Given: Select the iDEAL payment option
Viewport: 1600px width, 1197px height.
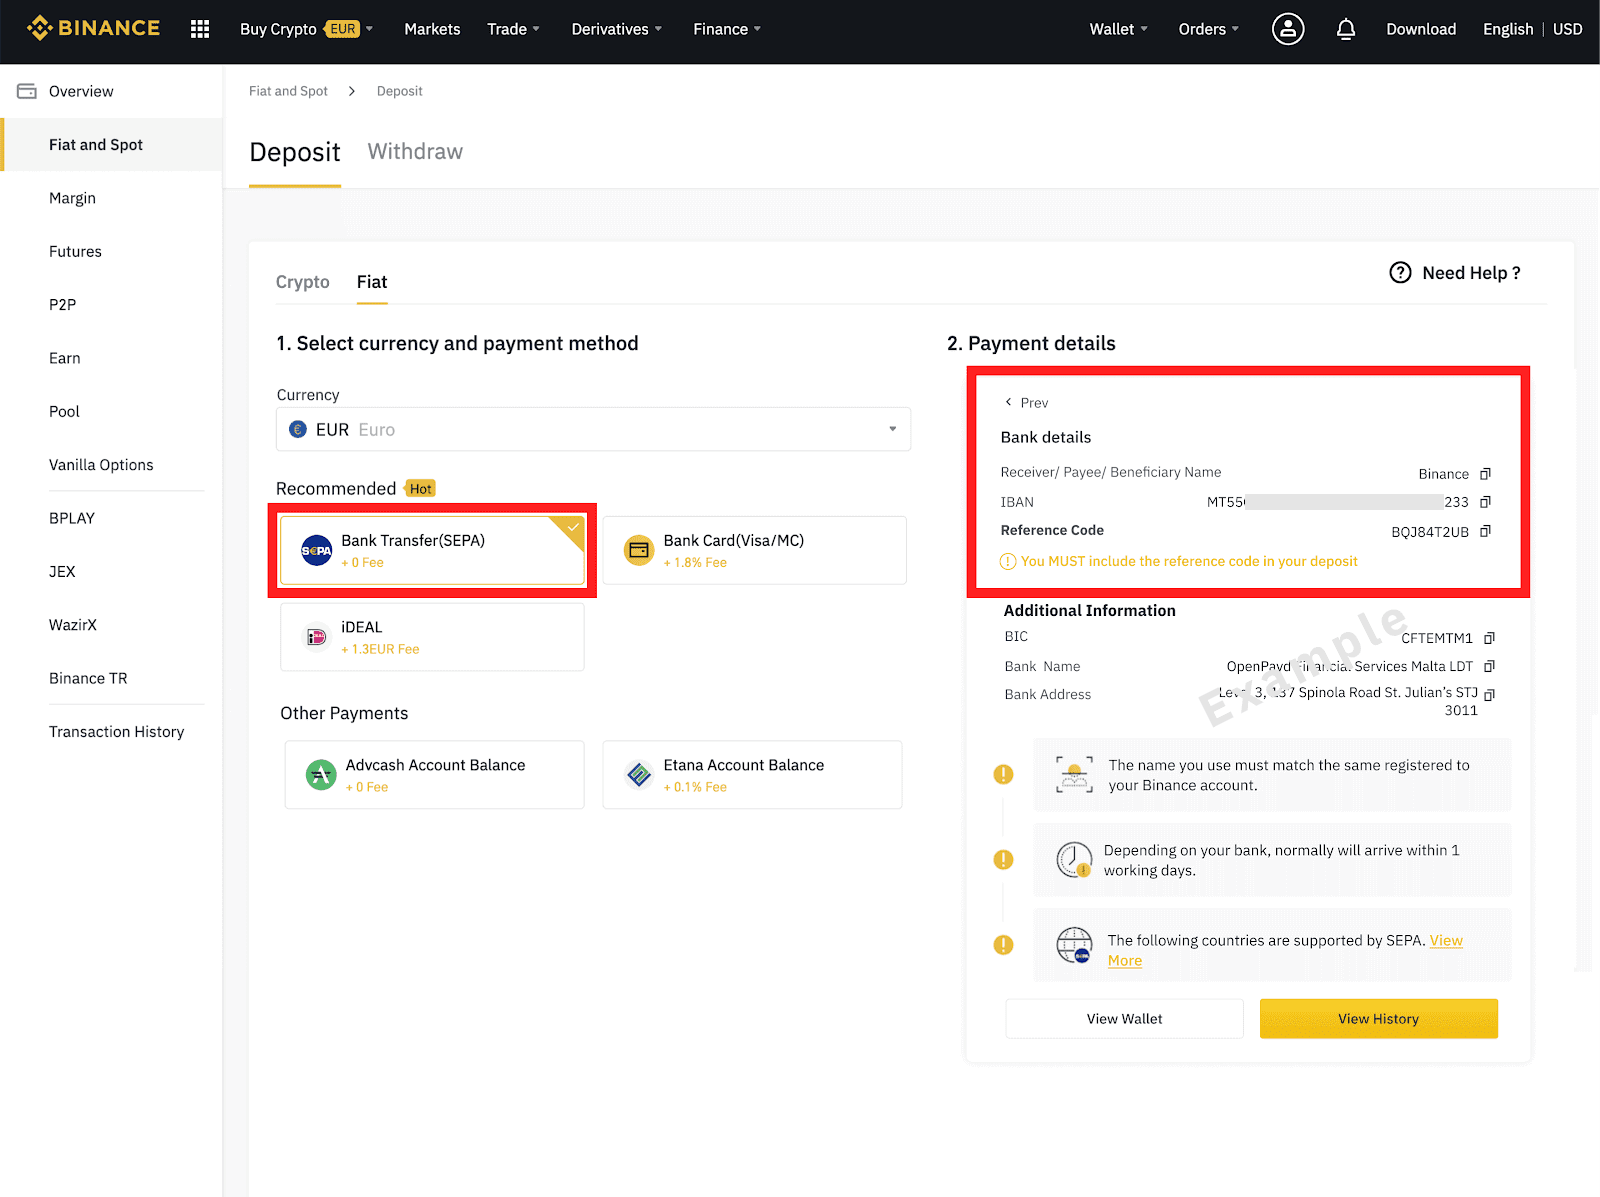Looking at the screenshot, I should (432, 637).
